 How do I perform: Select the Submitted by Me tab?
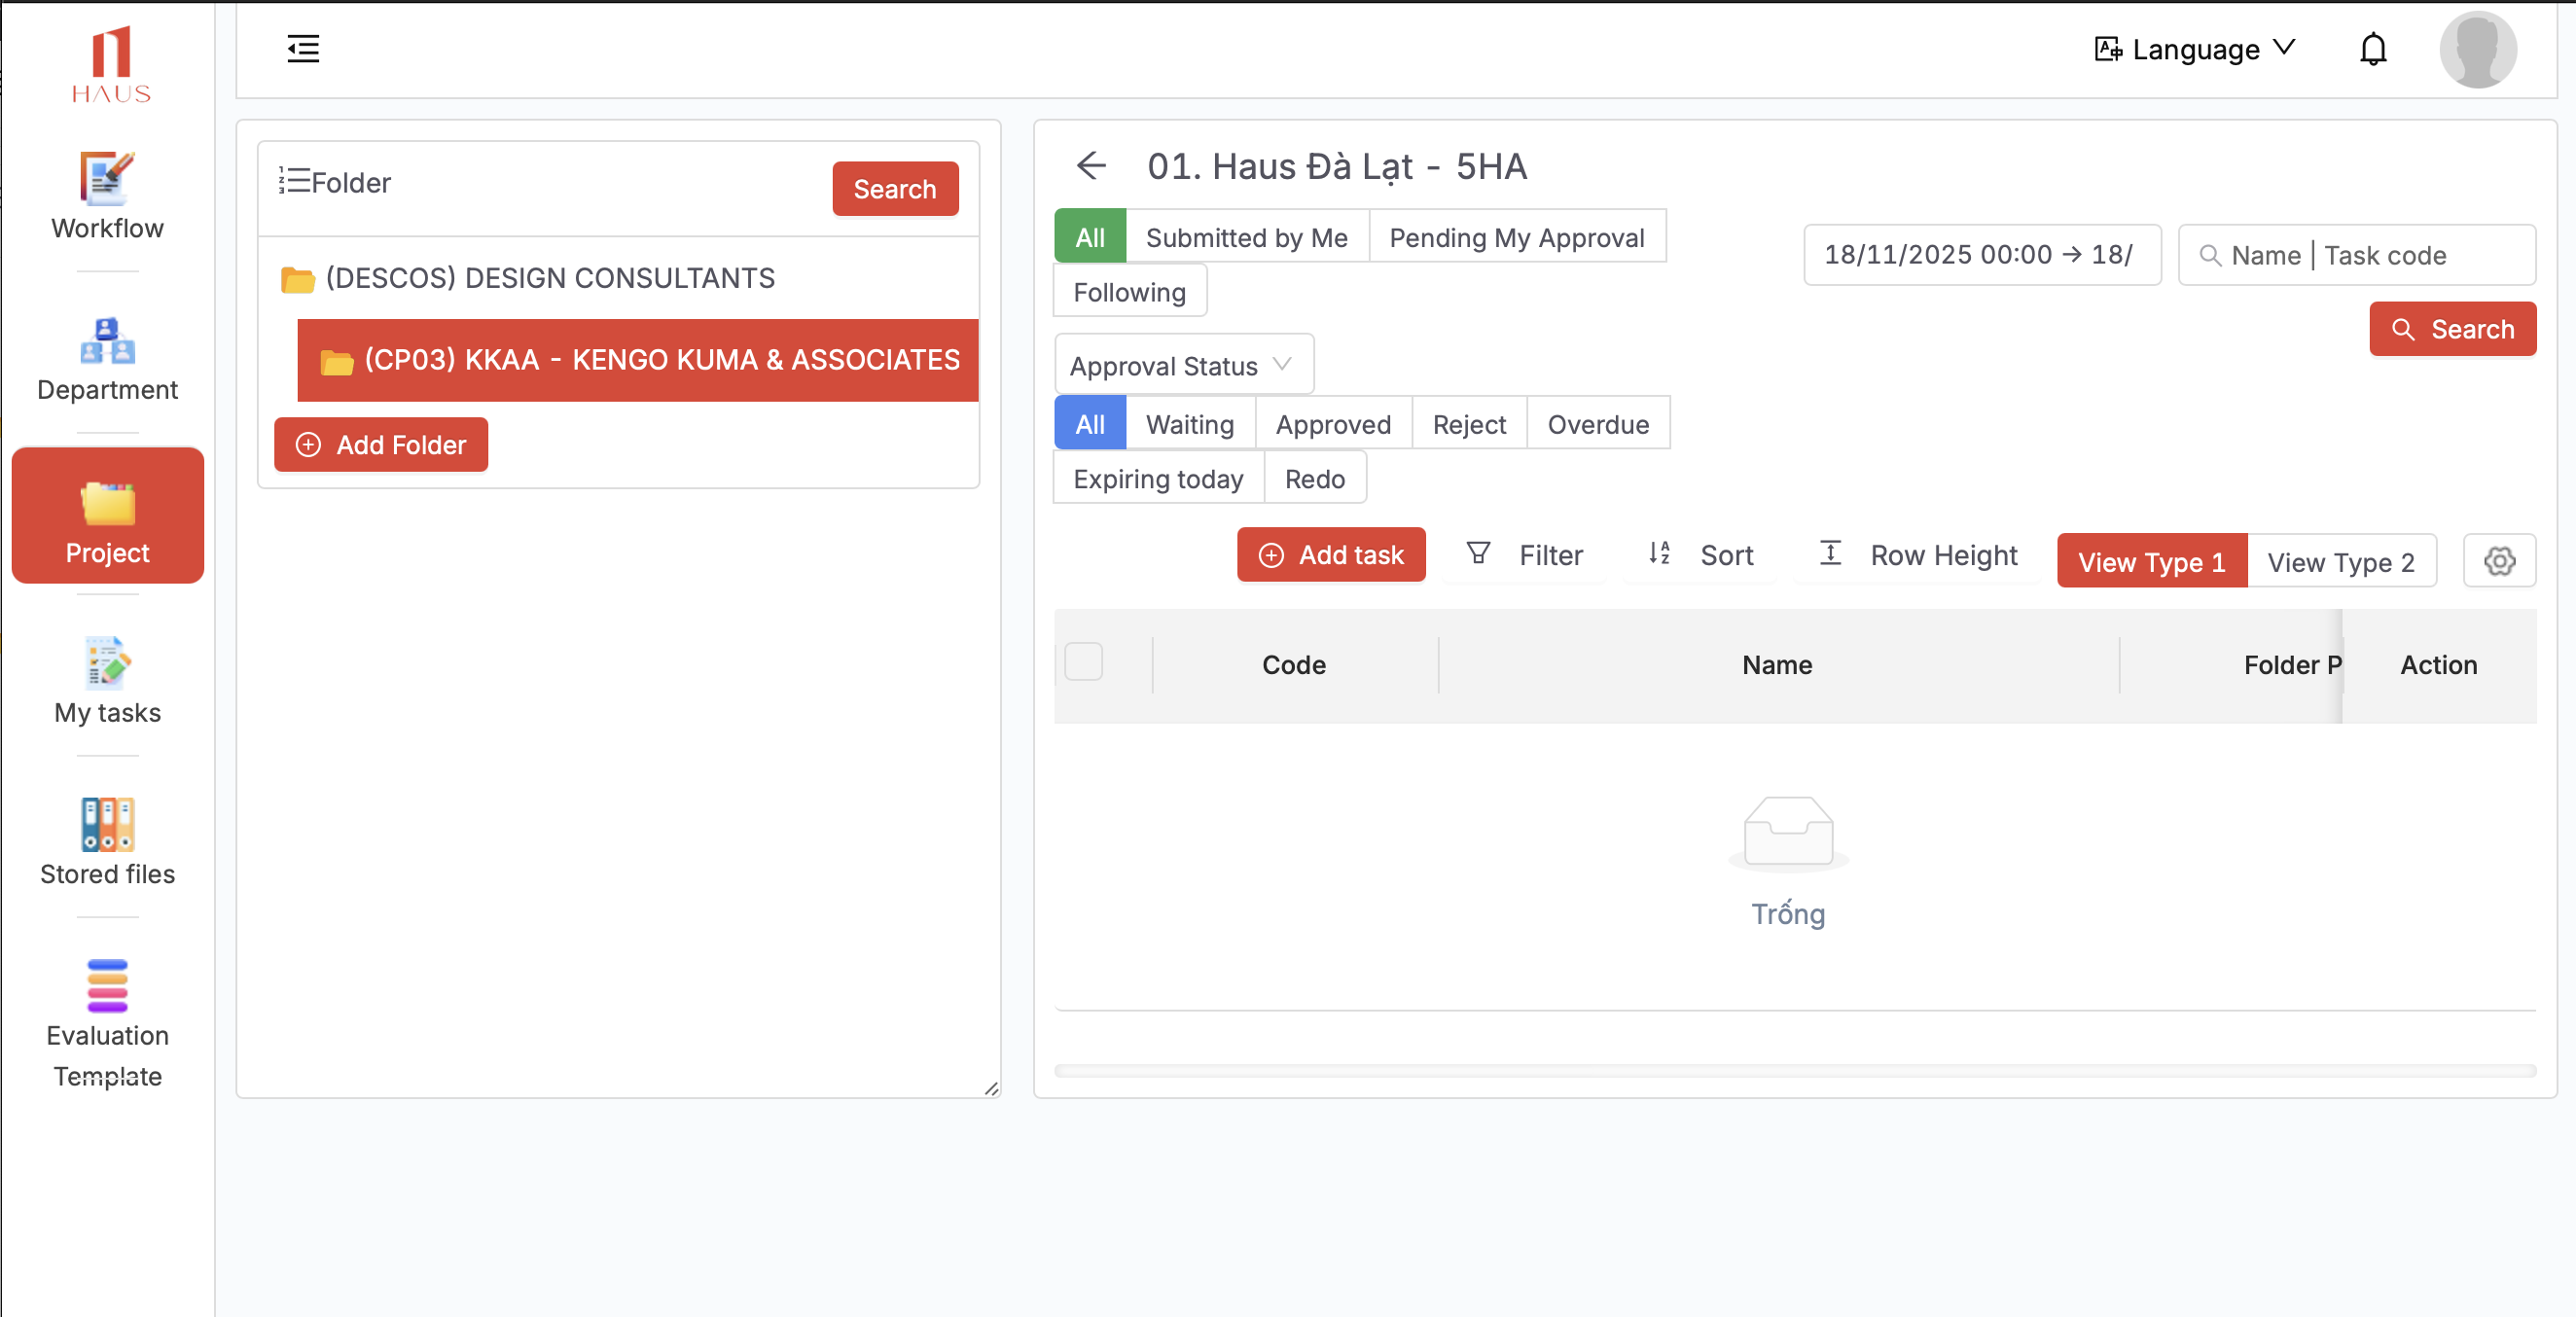(1246, 238)
